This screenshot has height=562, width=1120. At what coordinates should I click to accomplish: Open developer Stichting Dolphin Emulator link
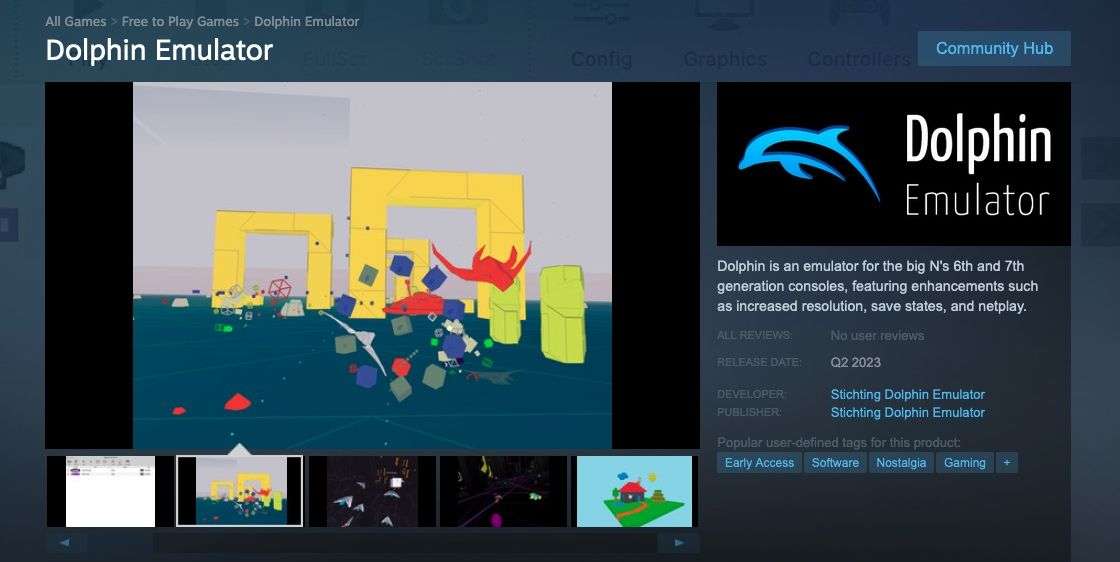coord(907,394)
